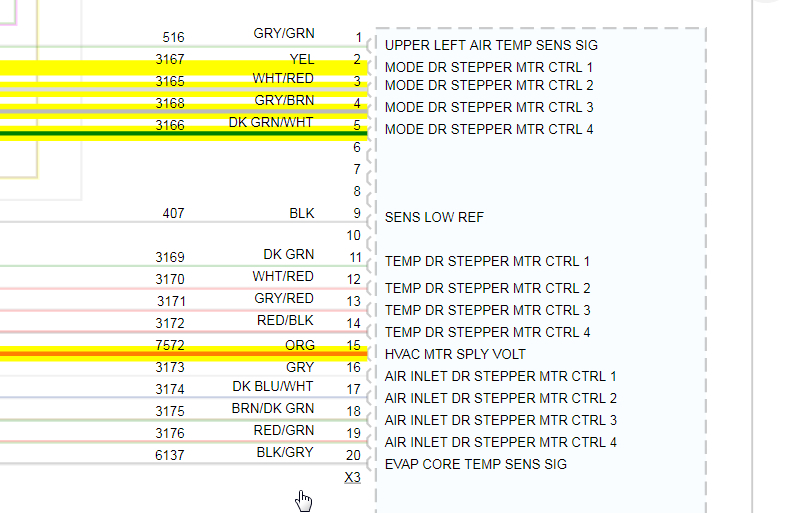The height and width of the screenshot is (513, 785).
Task: Open the X3 connector link
Action: click(352, 478)
